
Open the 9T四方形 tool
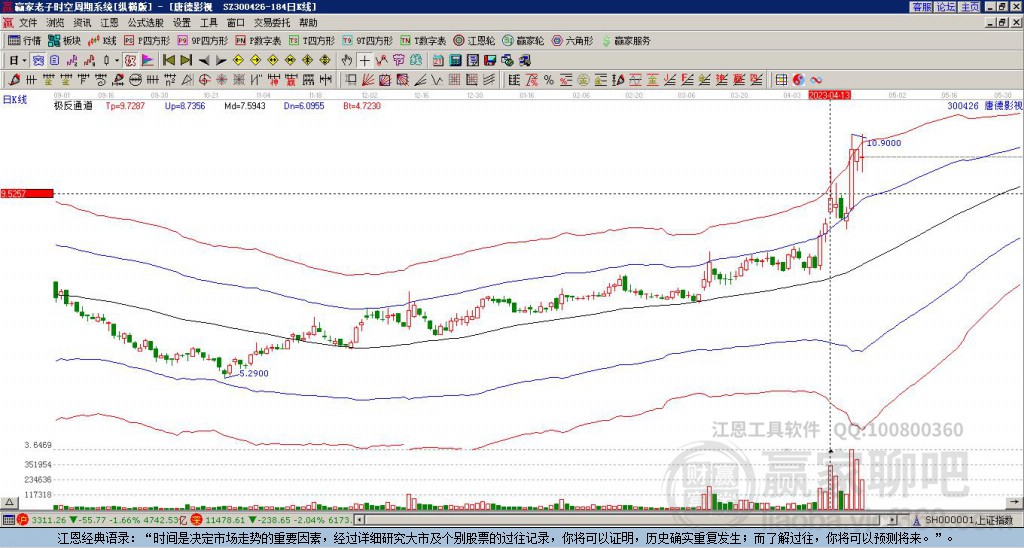(x=367, y=40)
